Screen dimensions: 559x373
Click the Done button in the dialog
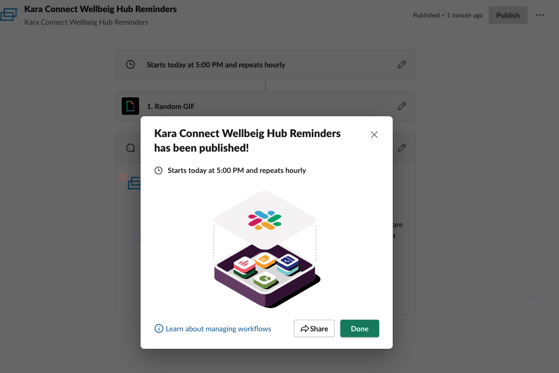coord(359,328)
